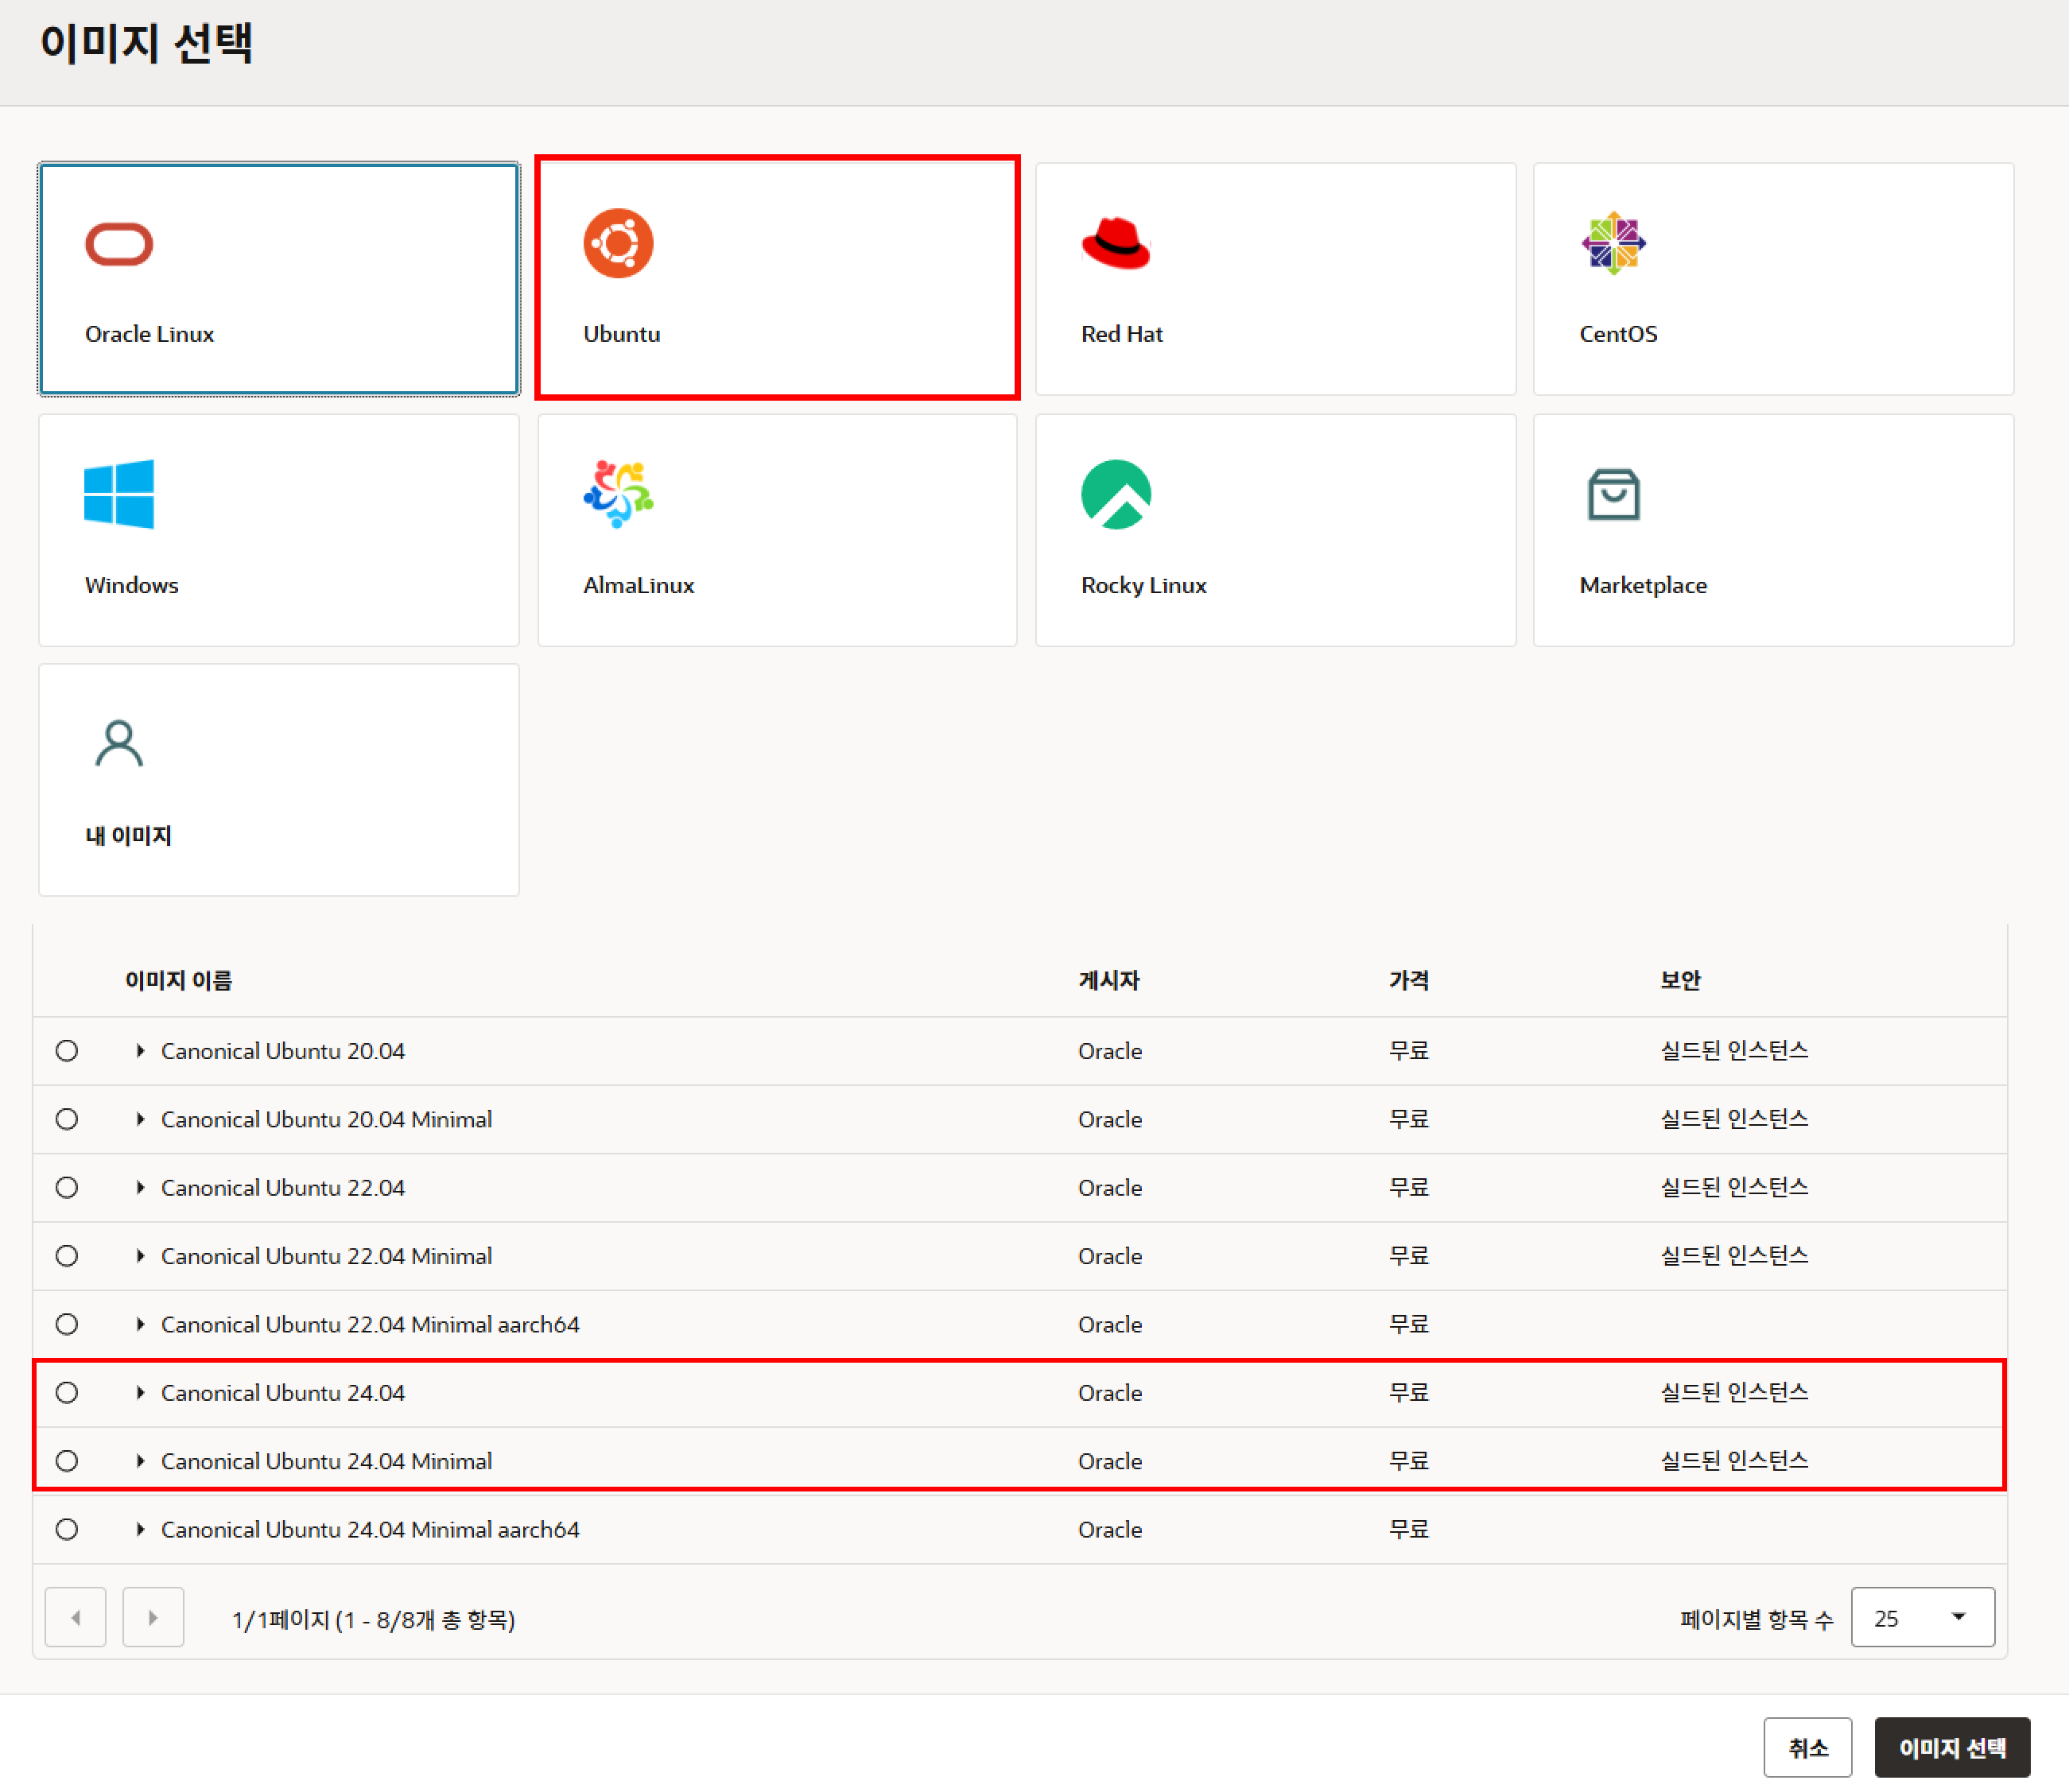
Task: Choose the Rocky Linux logo icon
Action: coord(1116,494)
